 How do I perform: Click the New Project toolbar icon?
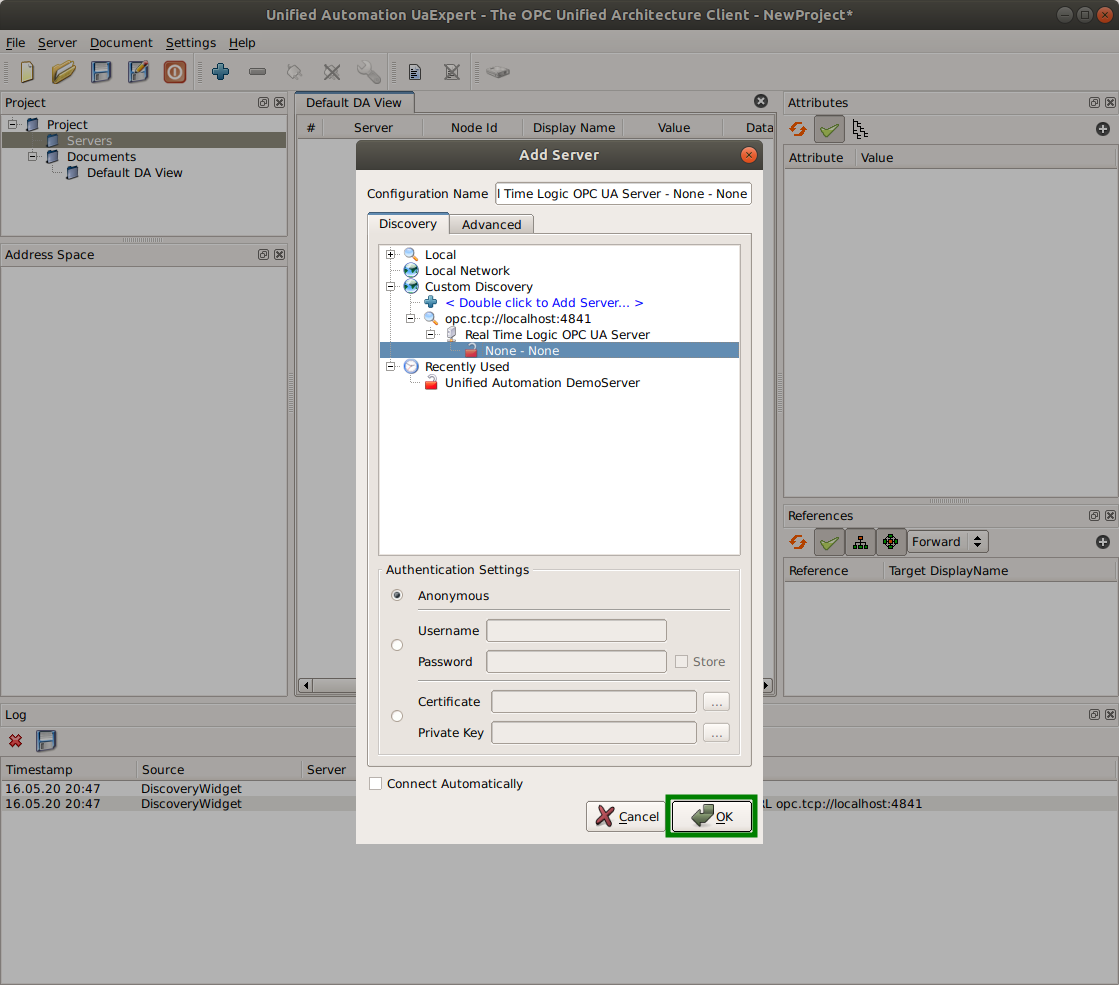point(27,71)
